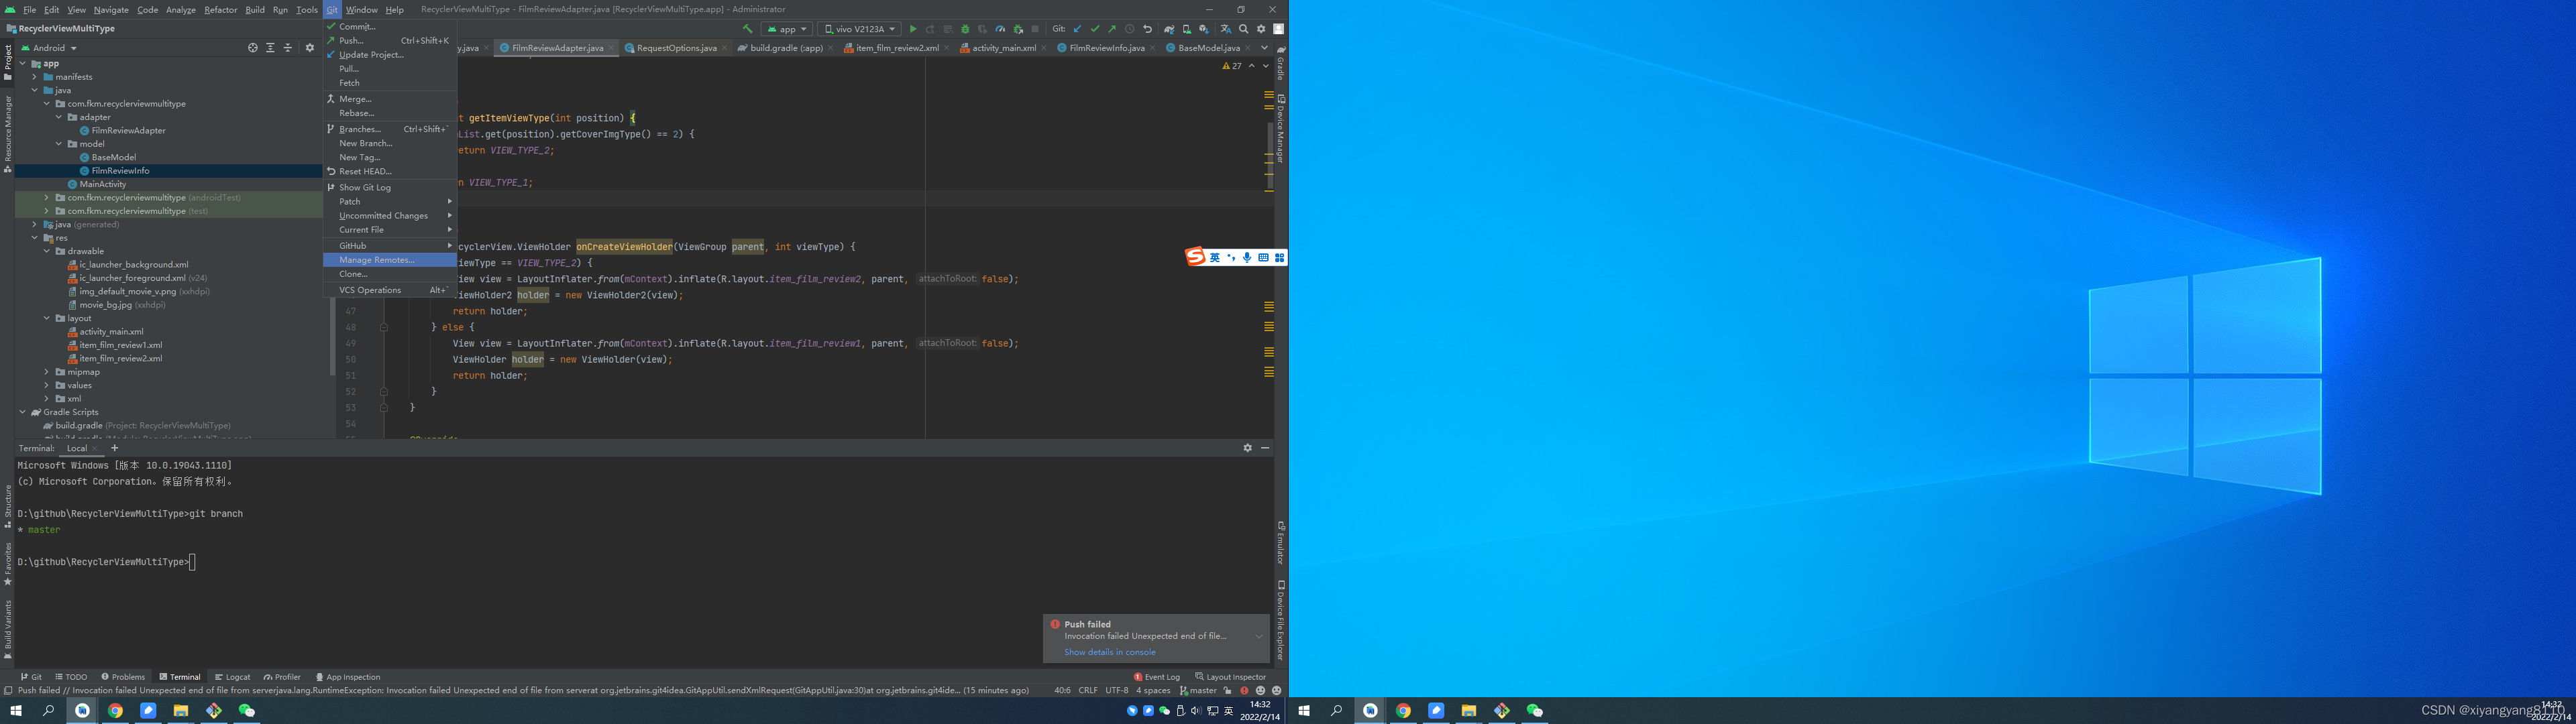The width and height of the screenshot is (2576, 724).
Task: Click Show details in console link
Action: 1110,652
